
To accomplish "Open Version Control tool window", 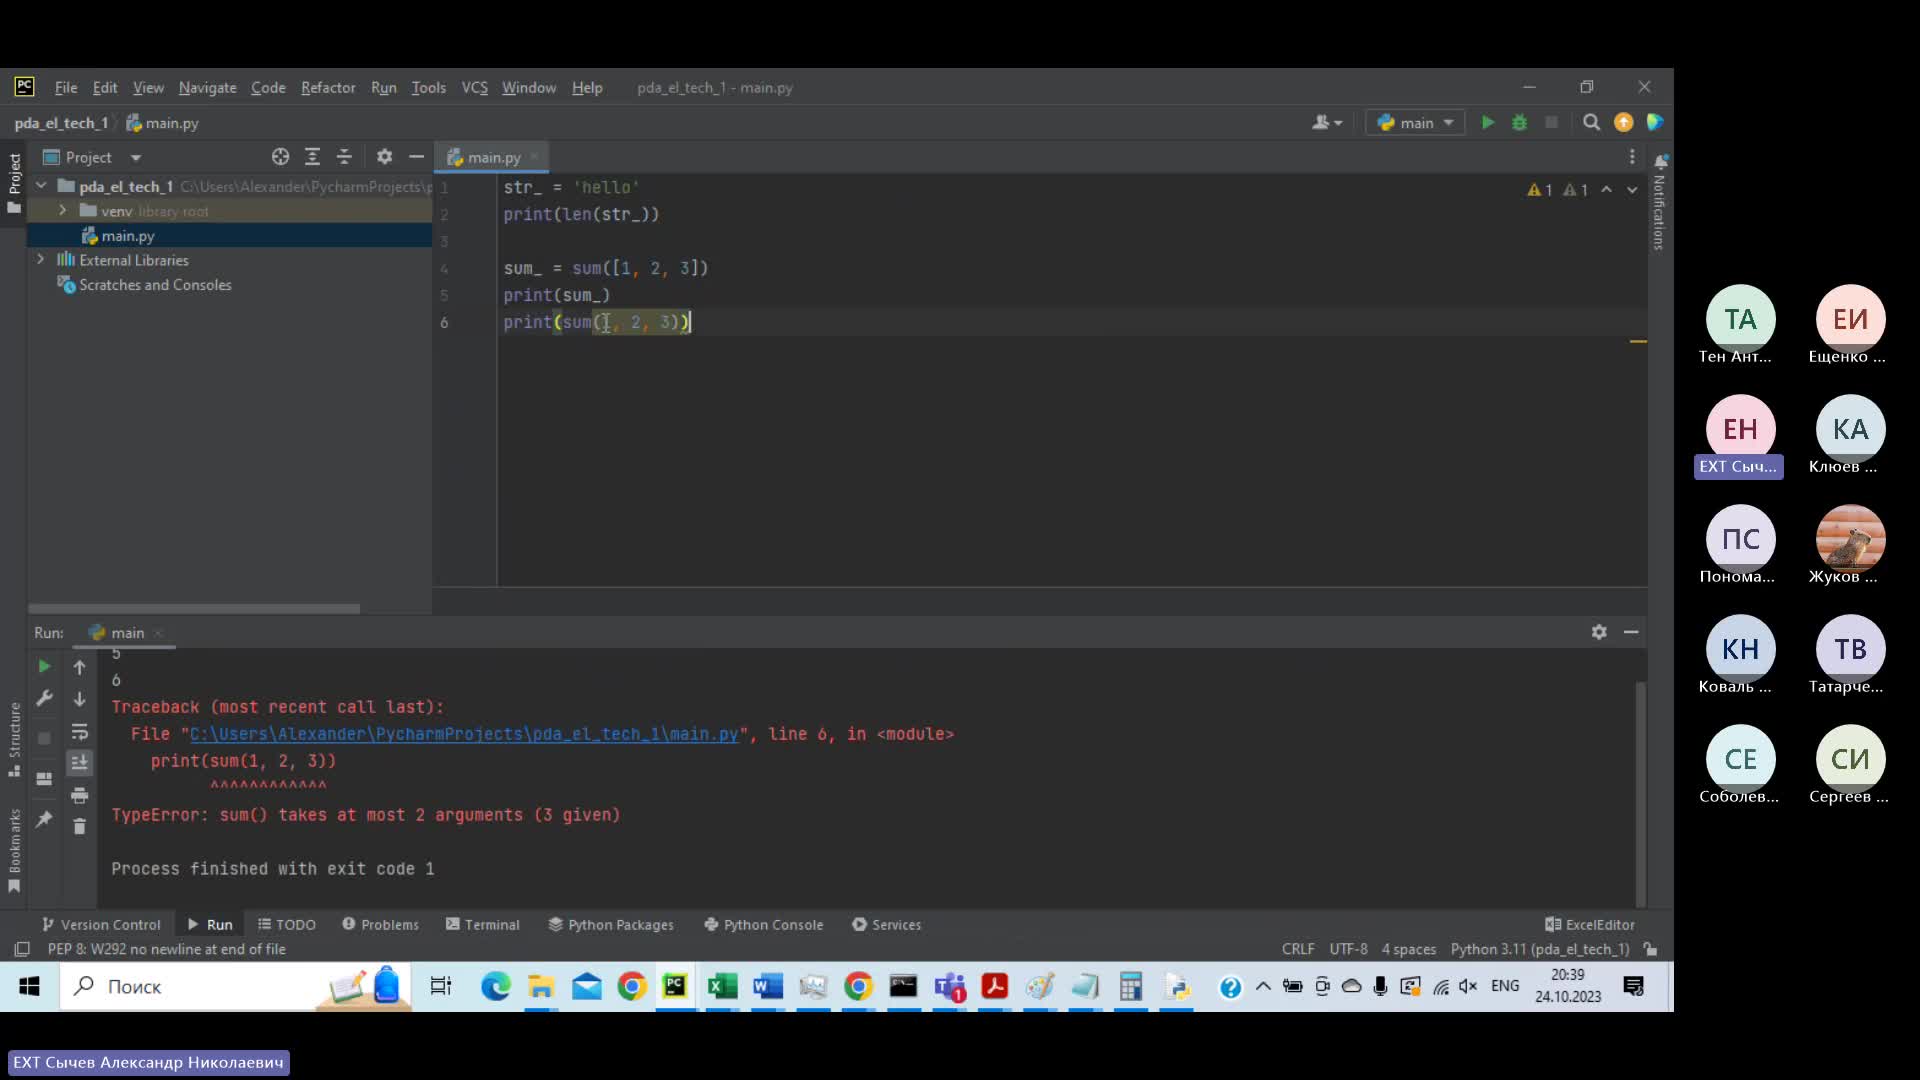I will click(x=100, y=924).
